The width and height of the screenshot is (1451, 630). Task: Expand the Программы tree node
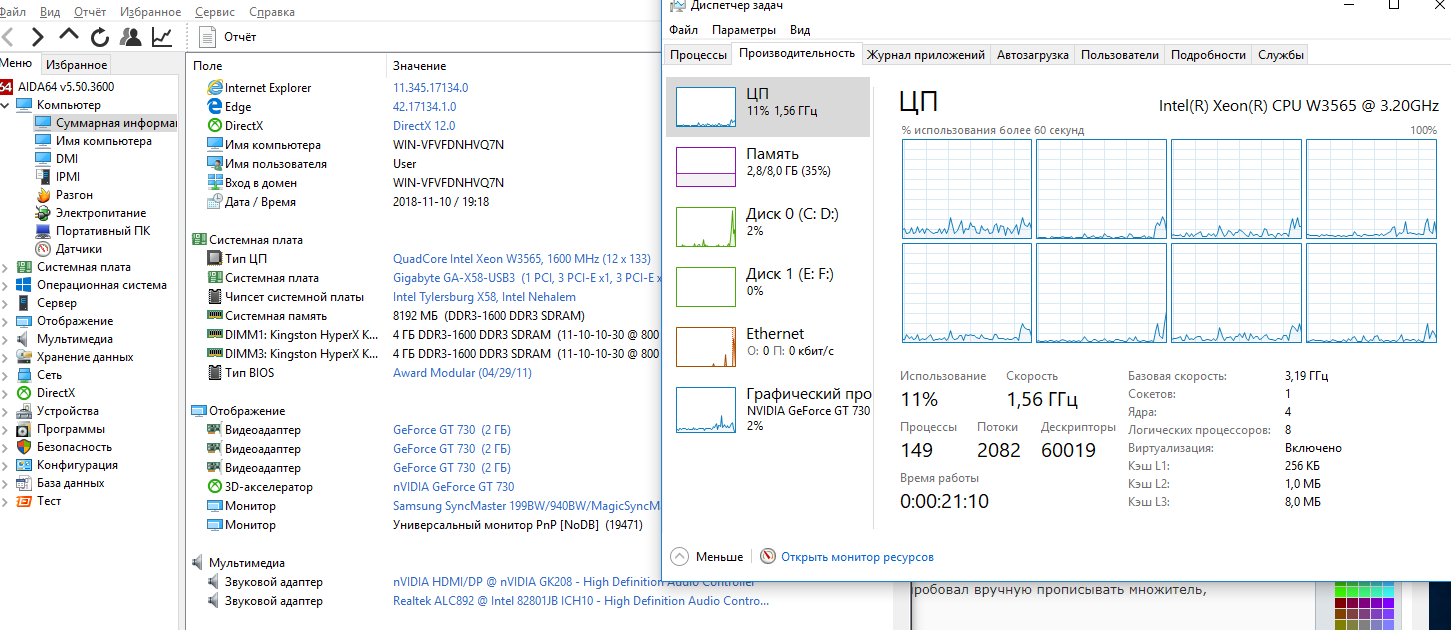pyautogui.click(x=6, y=429)
